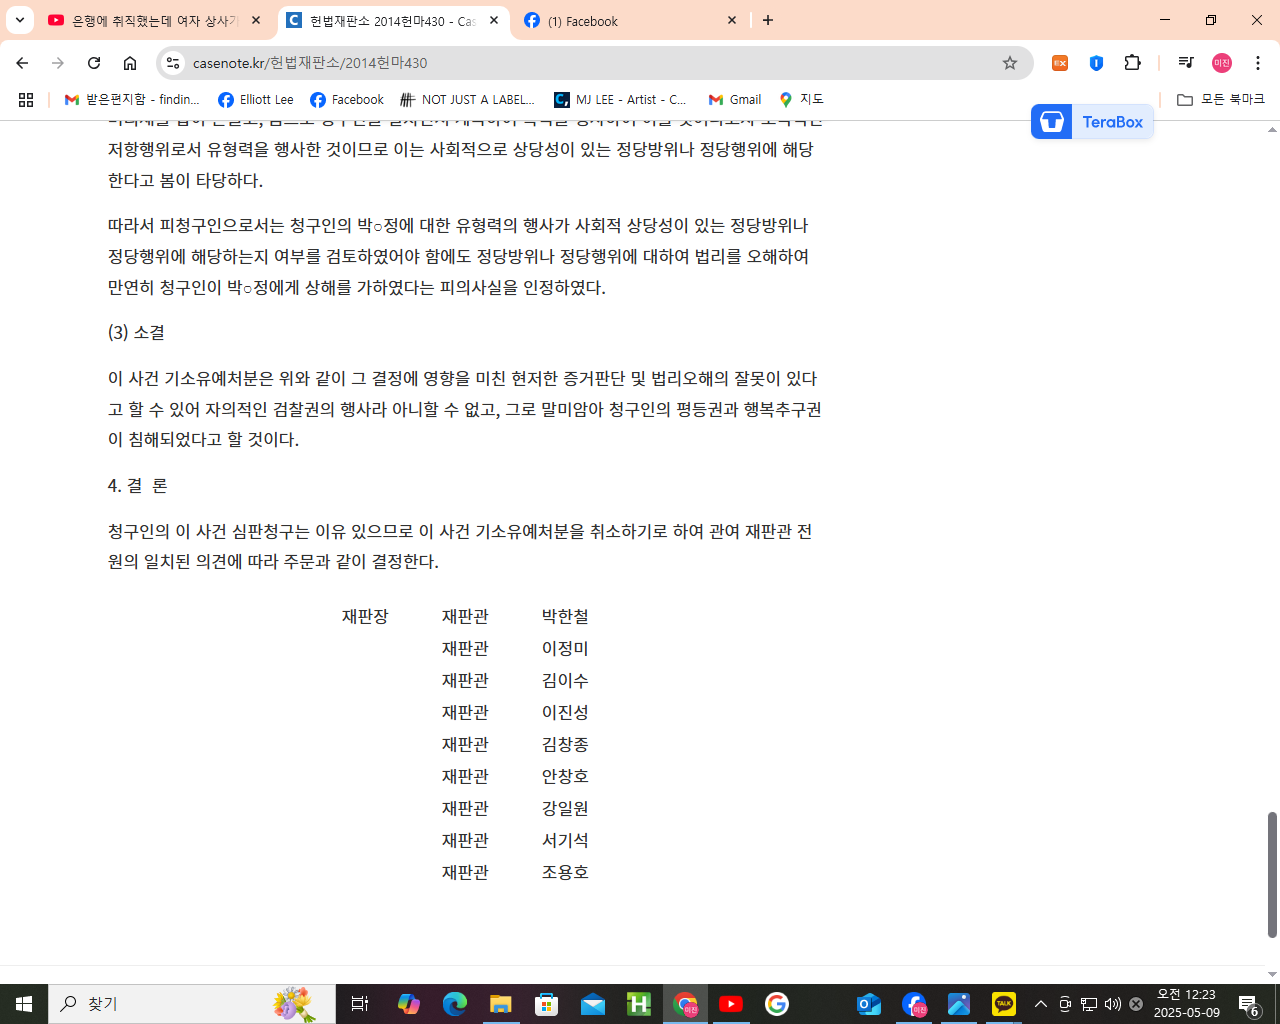1280x1024 pixels.
Task: Open Microsoft Edge from the taskbar
Action: click(455, 1004)
